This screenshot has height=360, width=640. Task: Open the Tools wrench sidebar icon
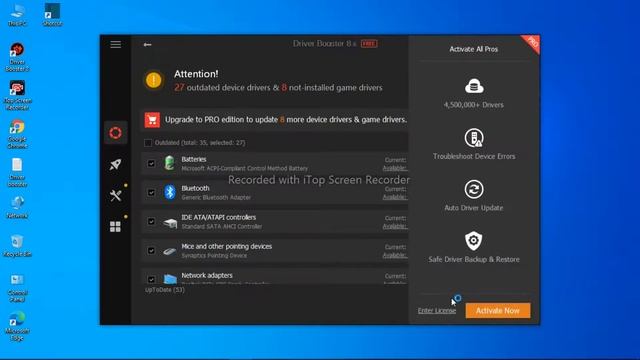[116, 196]
